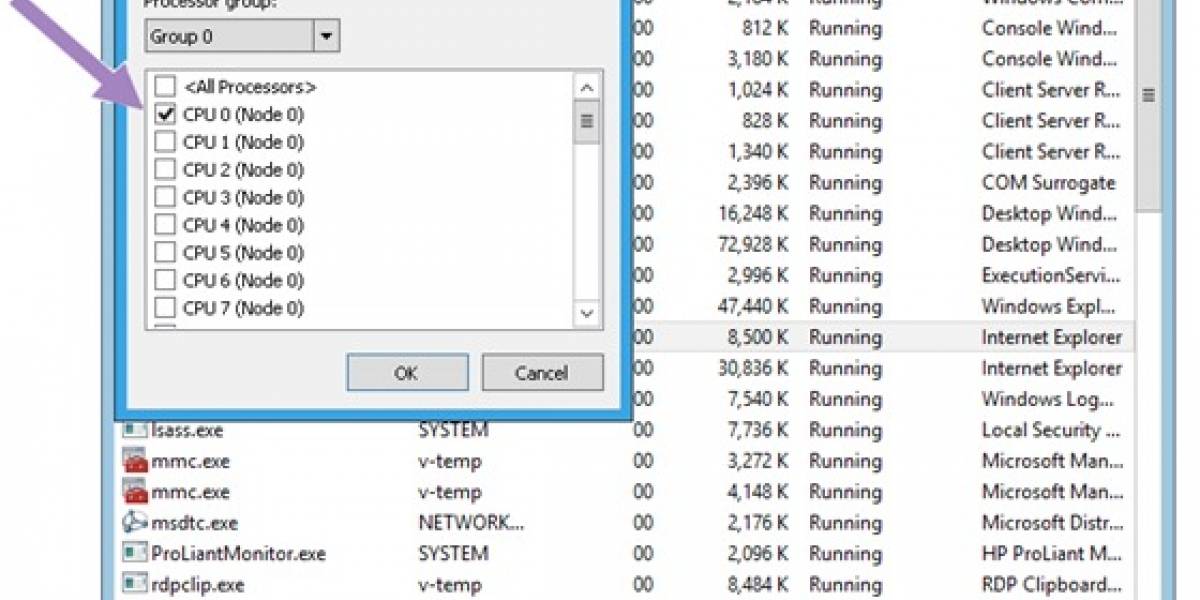Select the Local Security ... description

point(1049,430)
